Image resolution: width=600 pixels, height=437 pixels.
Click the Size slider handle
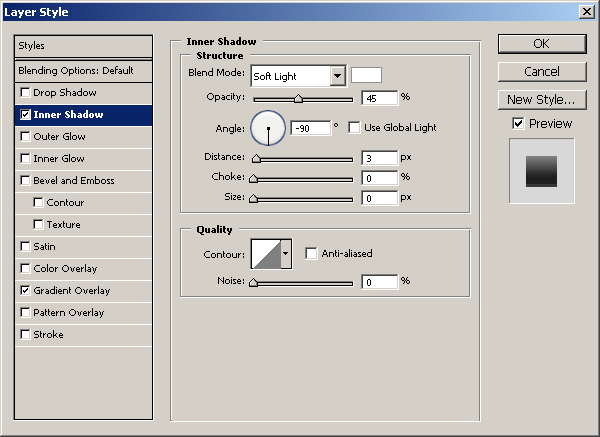253,198
